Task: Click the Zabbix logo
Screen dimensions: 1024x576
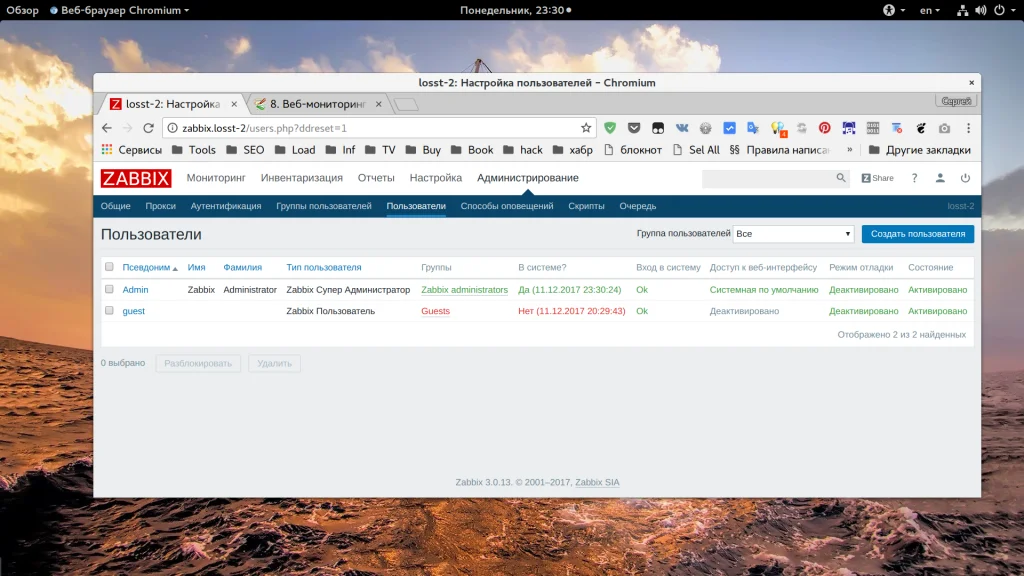Action: [x=136, y=178]
